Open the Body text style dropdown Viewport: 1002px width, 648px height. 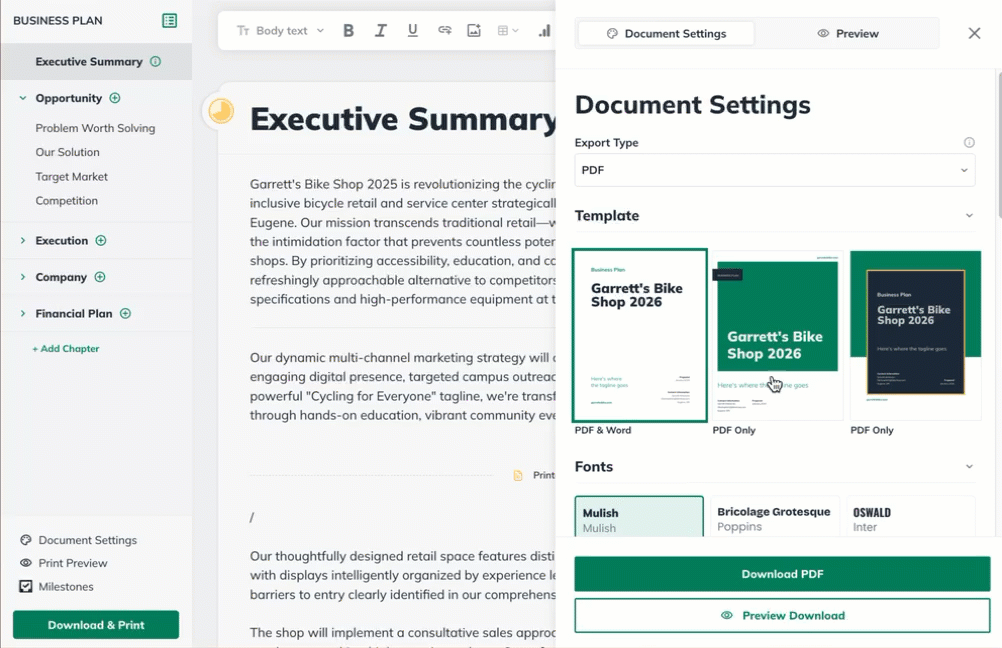[280, 31]
